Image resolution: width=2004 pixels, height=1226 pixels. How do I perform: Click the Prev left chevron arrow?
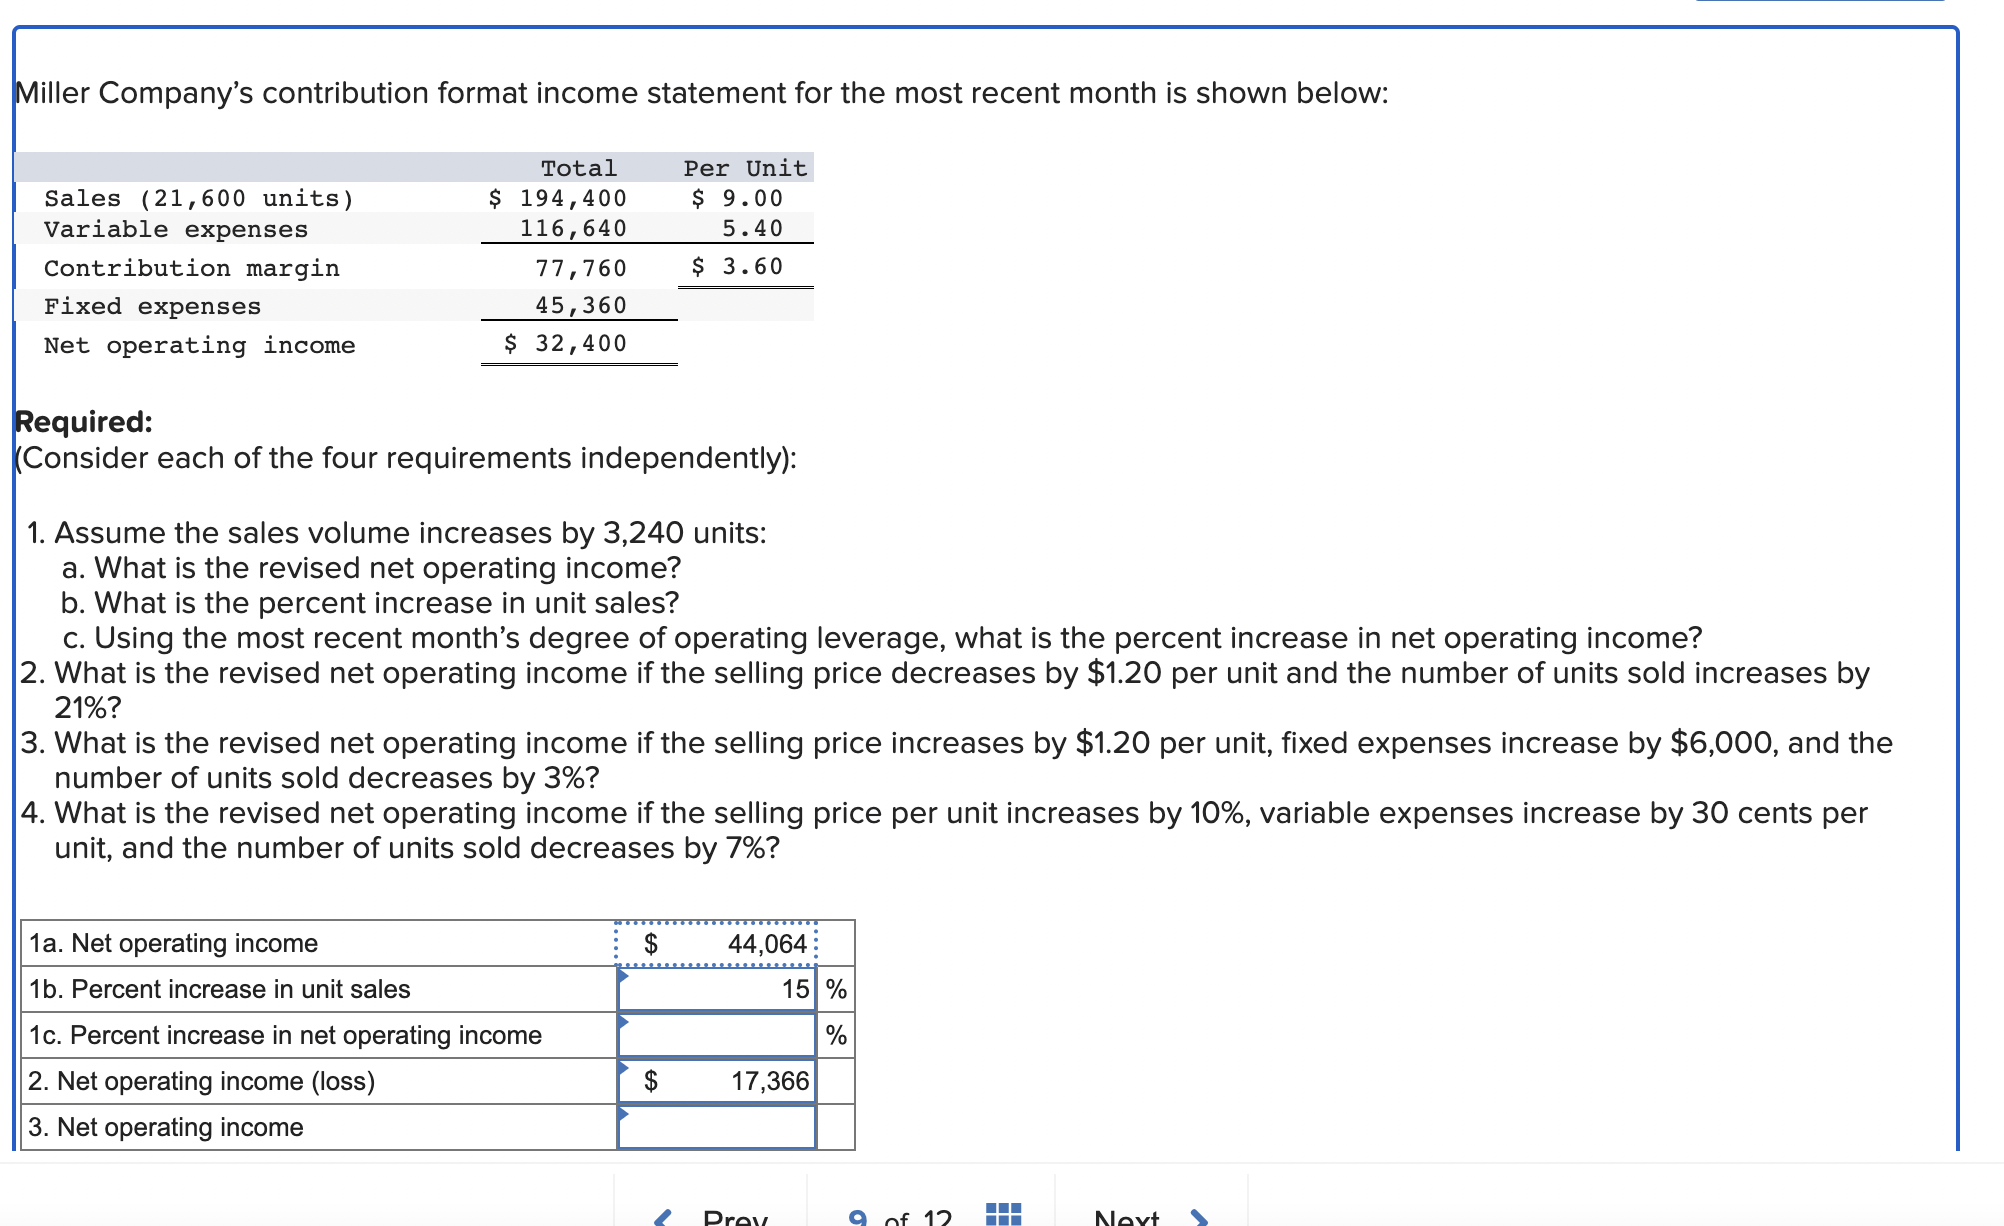(x=662, y=1217)
